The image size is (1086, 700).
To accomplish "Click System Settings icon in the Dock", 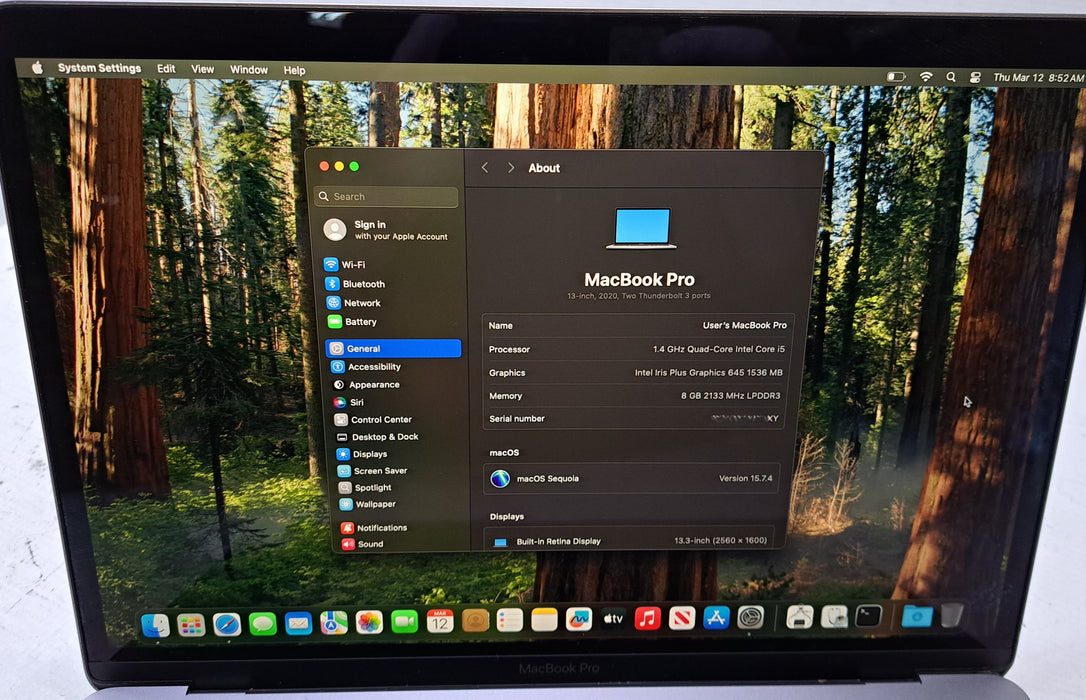I will pos(750,616).
